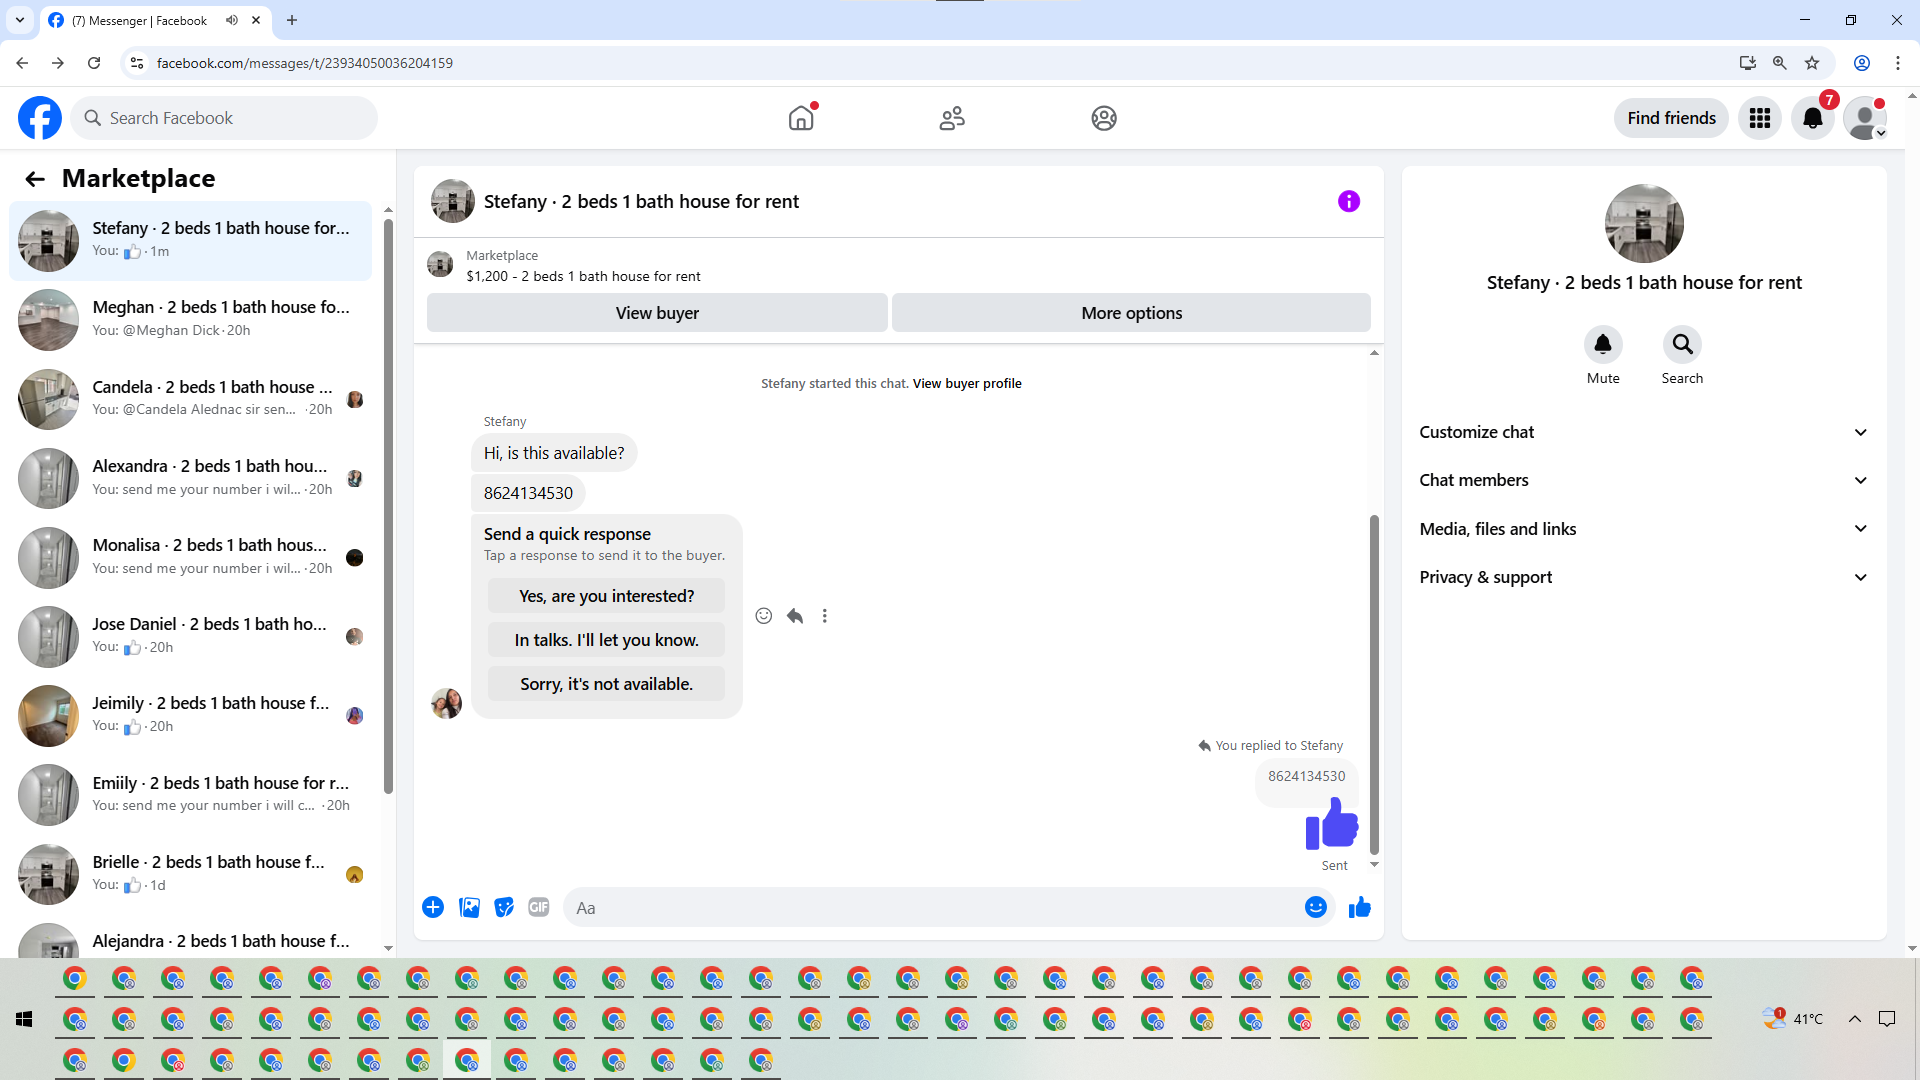Send quick response 'Sorry, it's not available.'
This screenshot has width=1920, height=1080.
pos(606,684)
